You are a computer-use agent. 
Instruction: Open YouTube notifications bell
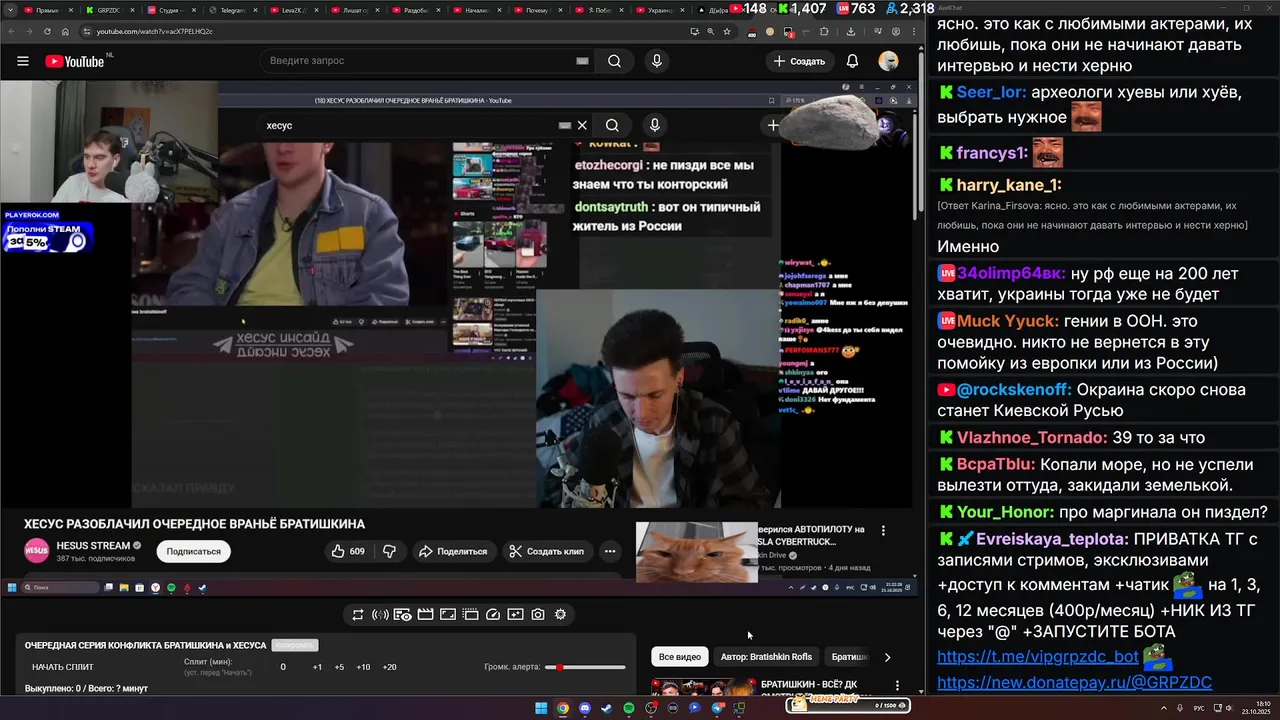852,61
